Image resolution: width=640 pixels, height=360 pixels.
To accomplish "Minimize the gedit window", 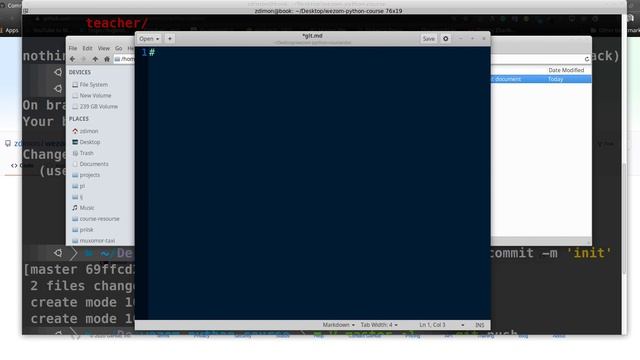I will click(460, 38).
